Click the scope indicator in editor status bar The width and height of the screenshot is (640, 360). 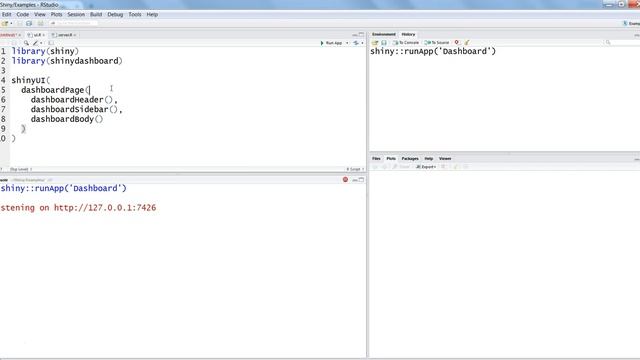[20, 169]
